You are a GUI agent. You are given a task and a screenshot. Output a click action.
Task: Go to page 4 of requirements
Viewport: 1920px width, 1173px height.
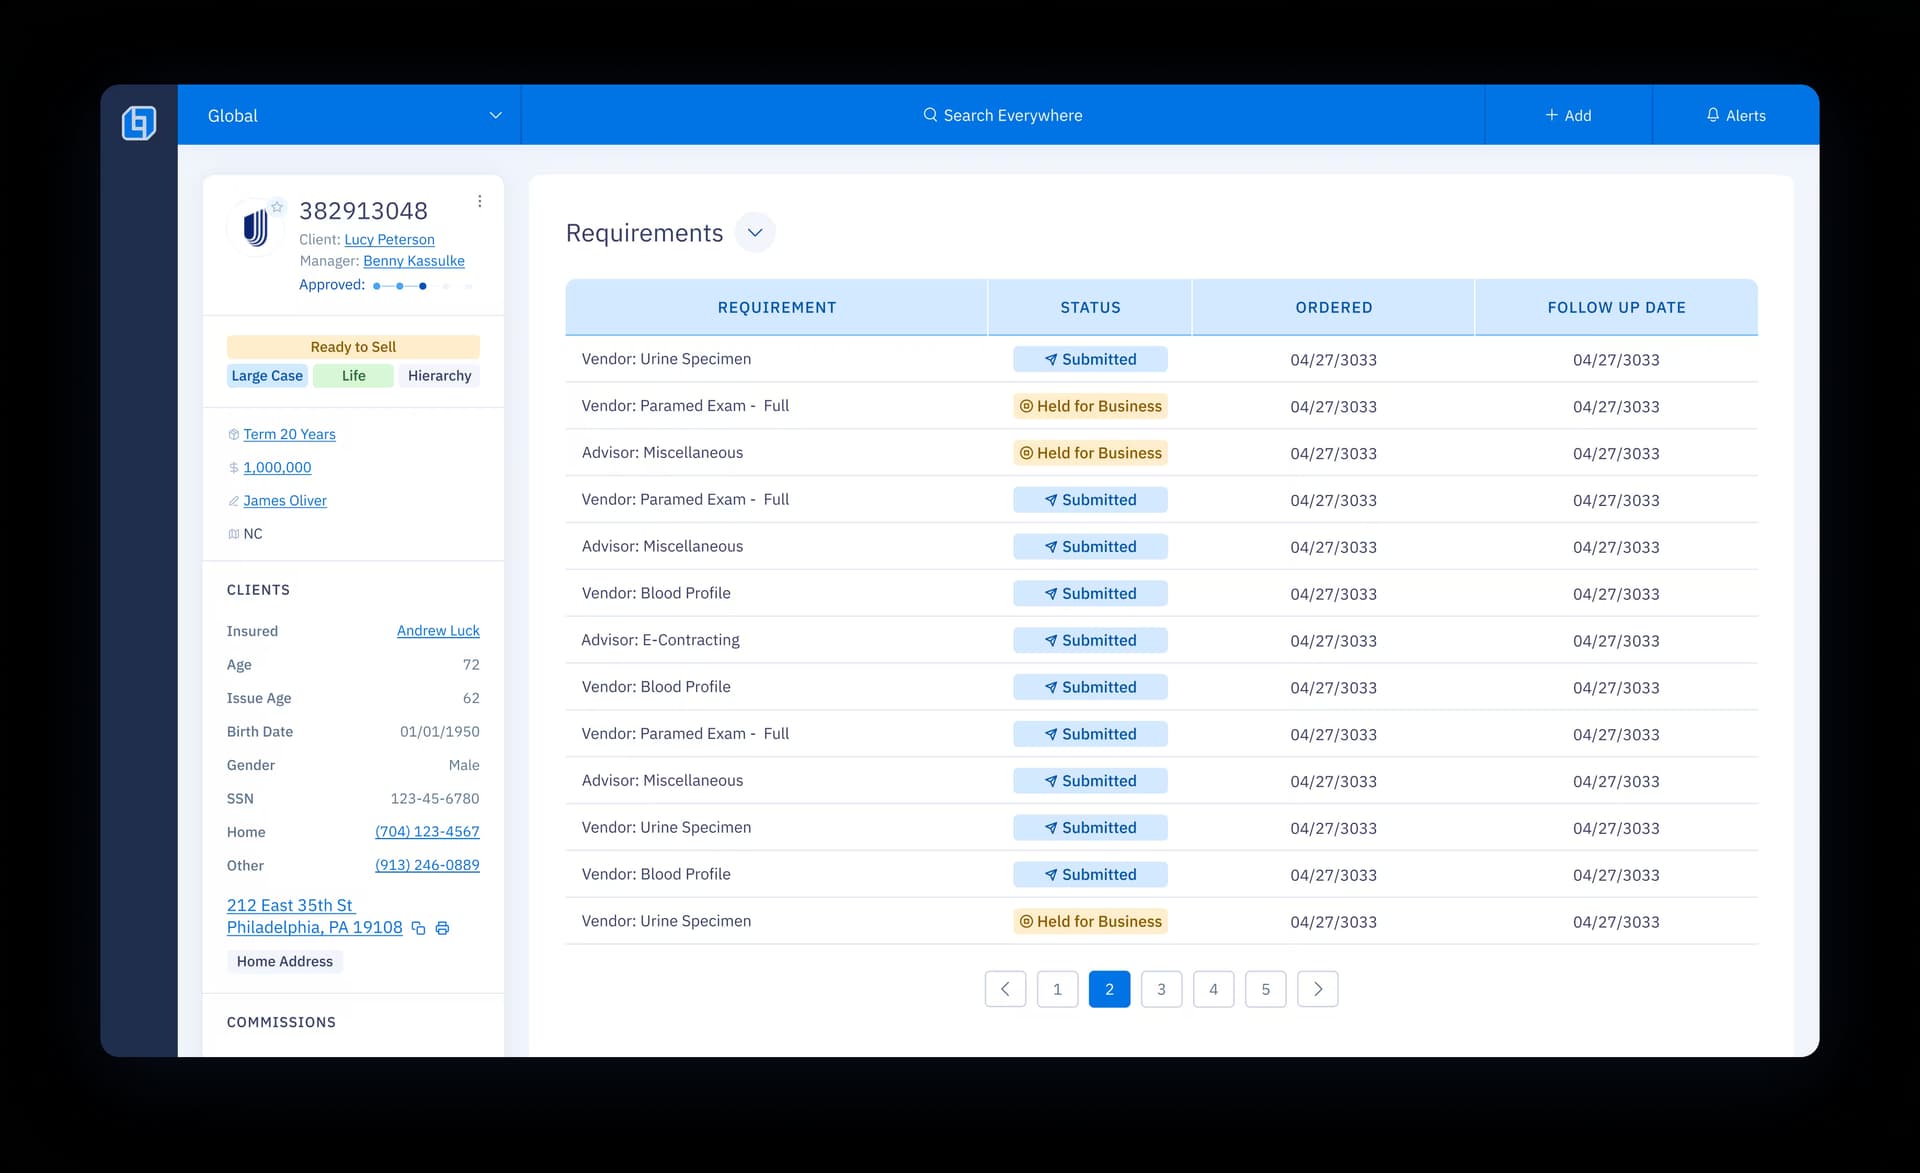[x=1213, y=989]
